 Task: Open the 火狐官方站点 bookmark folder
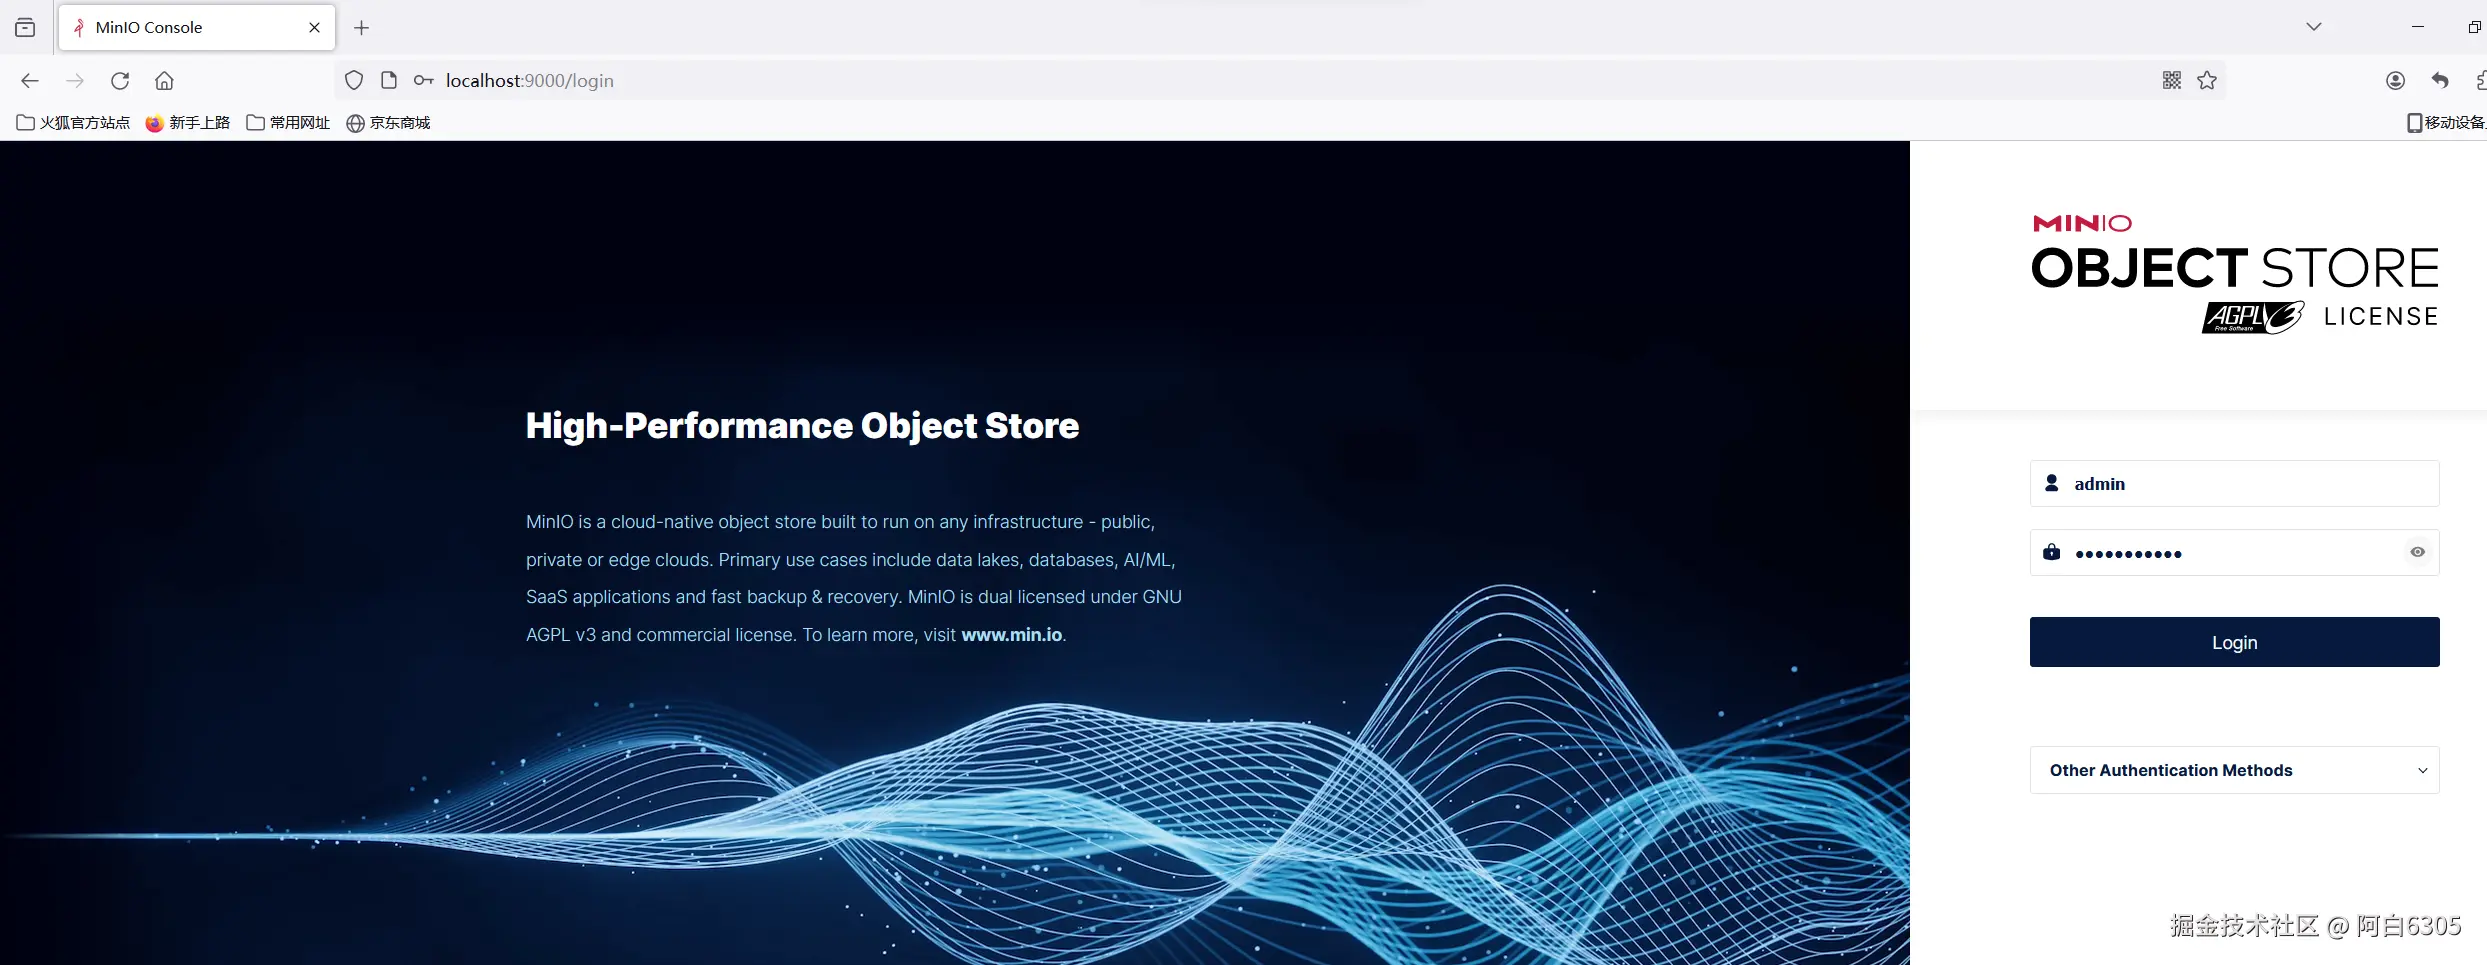[74, 123]
